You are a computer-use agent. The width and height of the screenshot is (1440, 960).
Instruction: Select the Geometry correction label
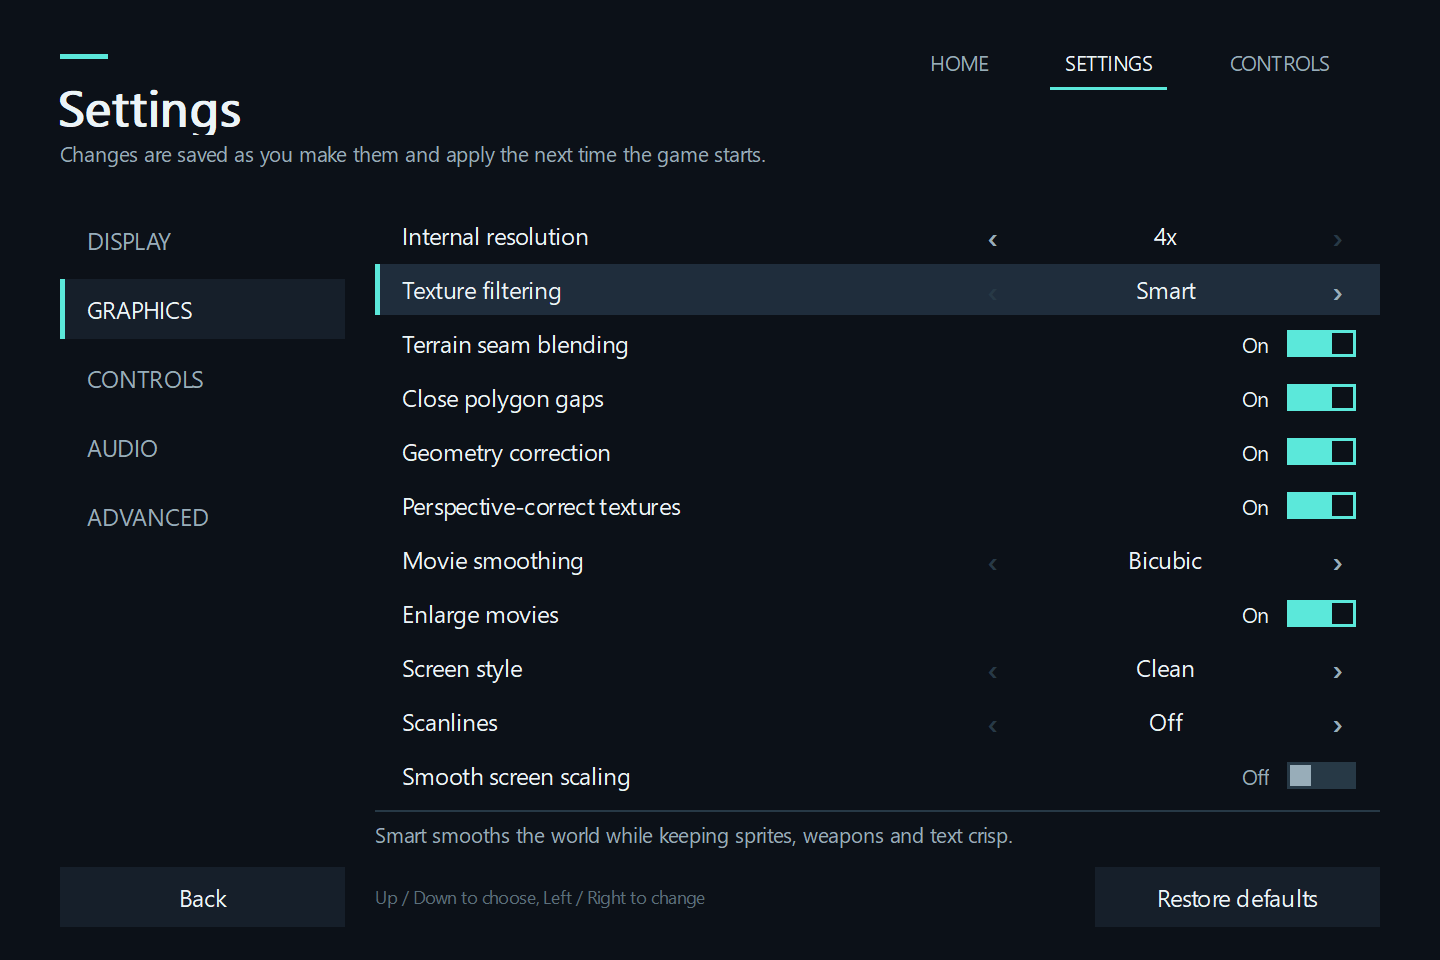(x=506, y=453)
